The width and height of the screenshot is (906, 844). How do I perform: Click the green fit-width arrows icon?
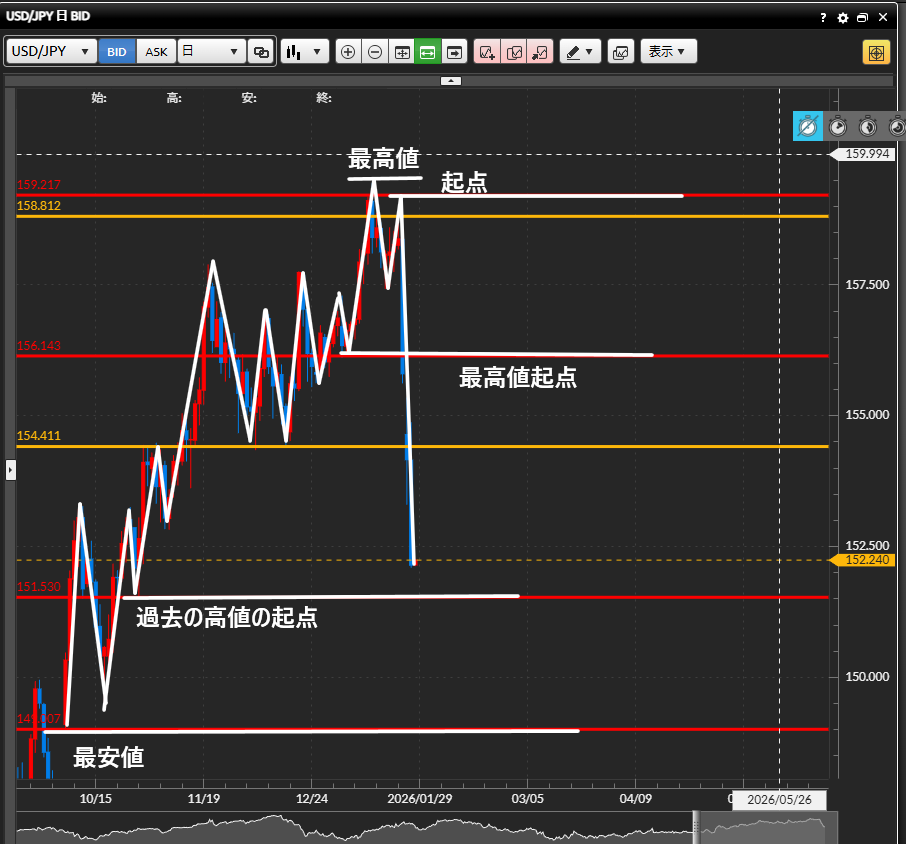(428, 52)
